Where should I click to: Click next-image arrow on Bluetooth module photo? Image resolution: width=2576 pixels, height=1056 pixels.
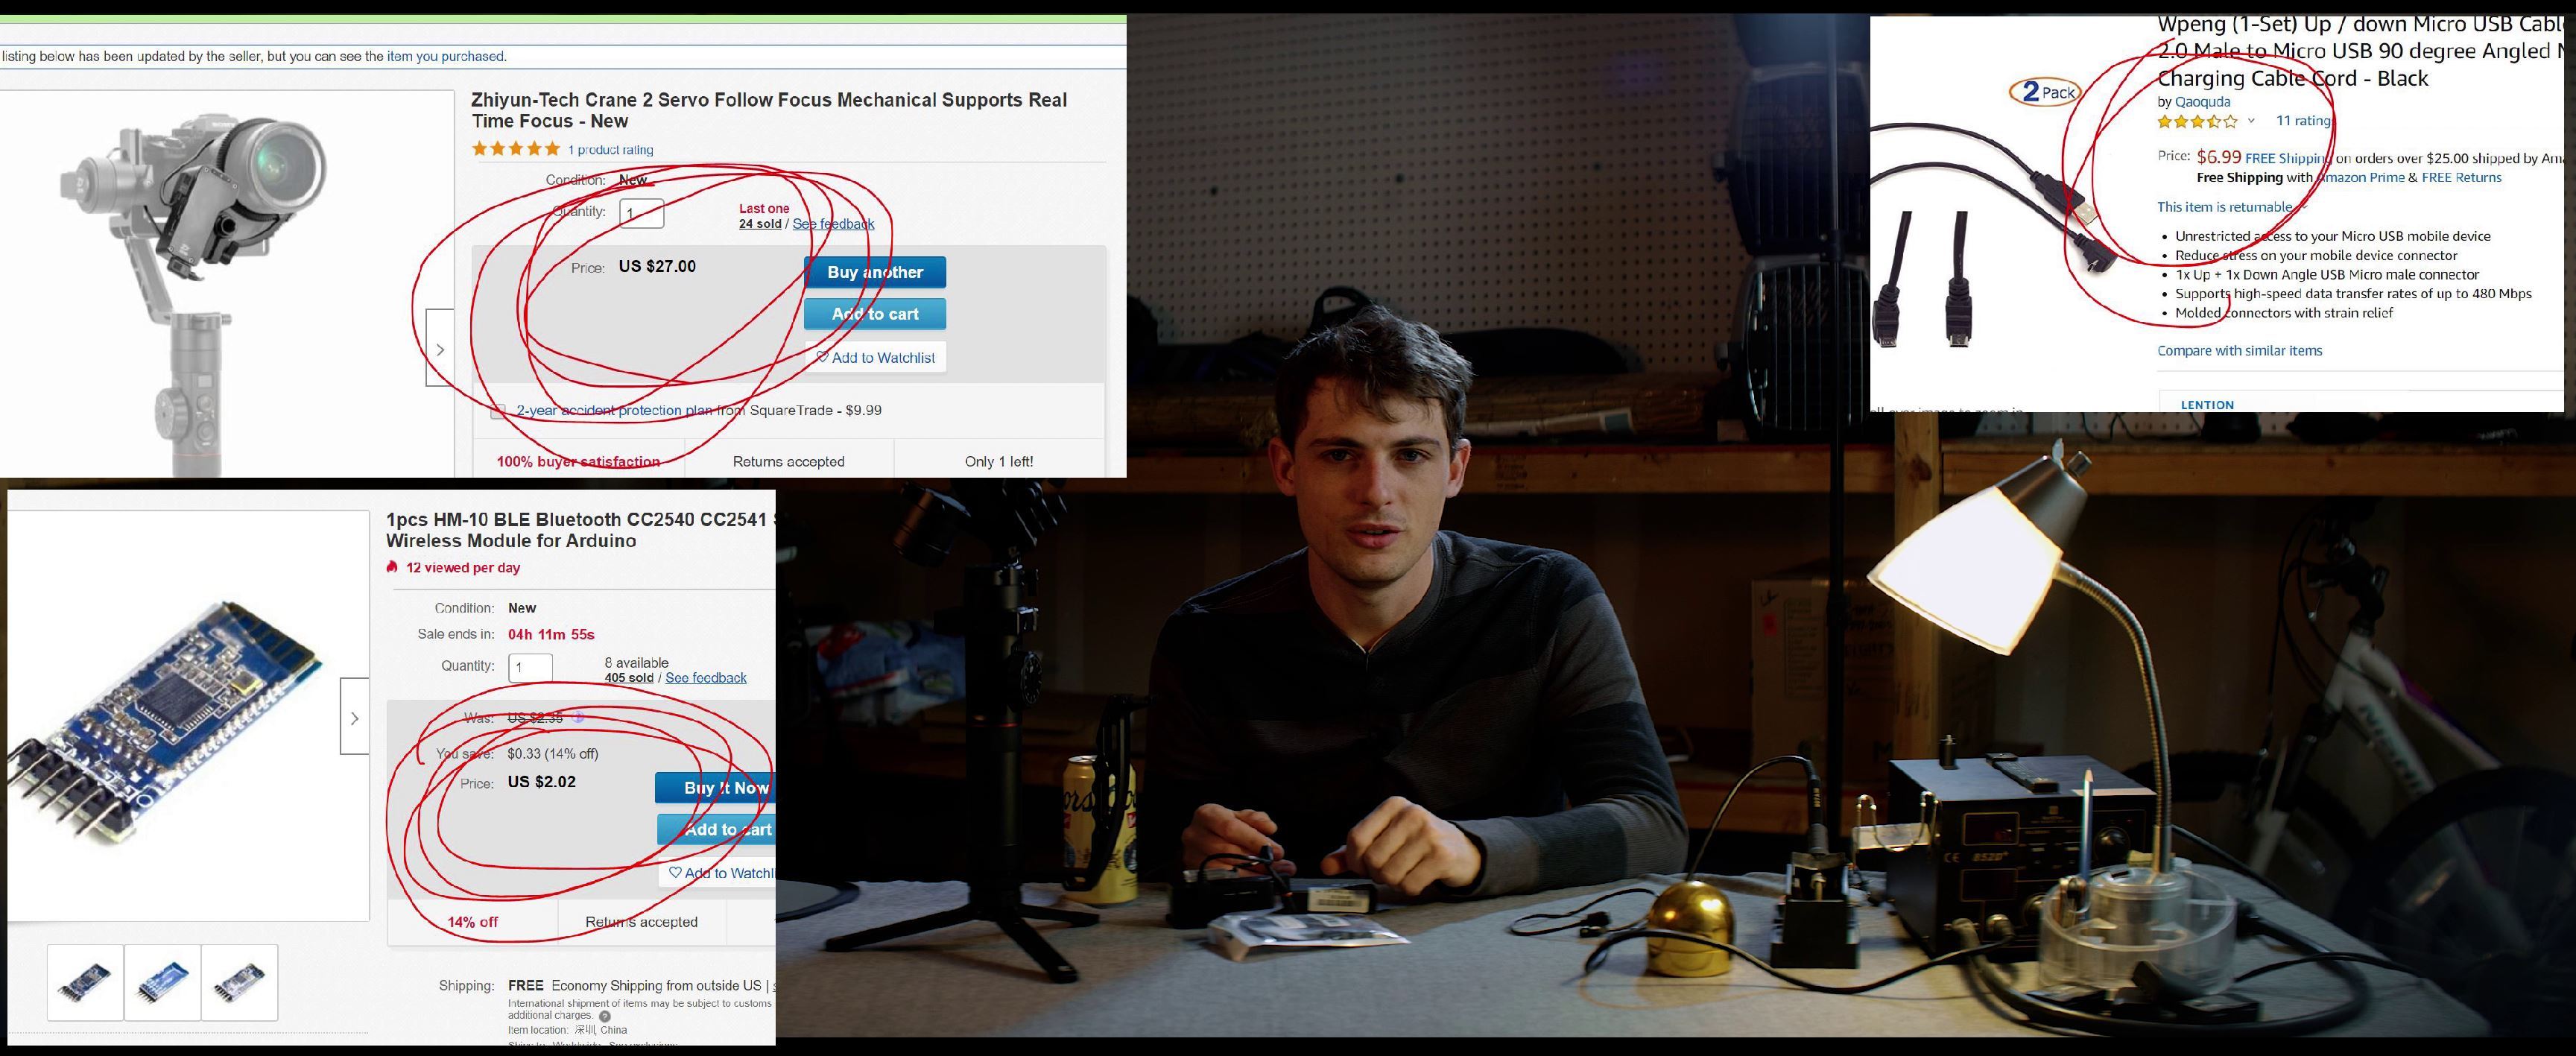point(354,718)
